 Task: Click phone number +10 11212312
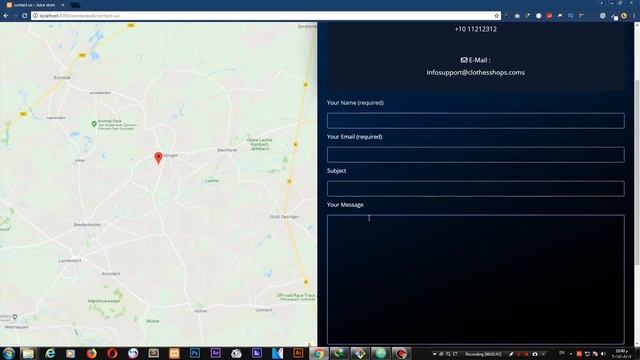click(476, 29)
